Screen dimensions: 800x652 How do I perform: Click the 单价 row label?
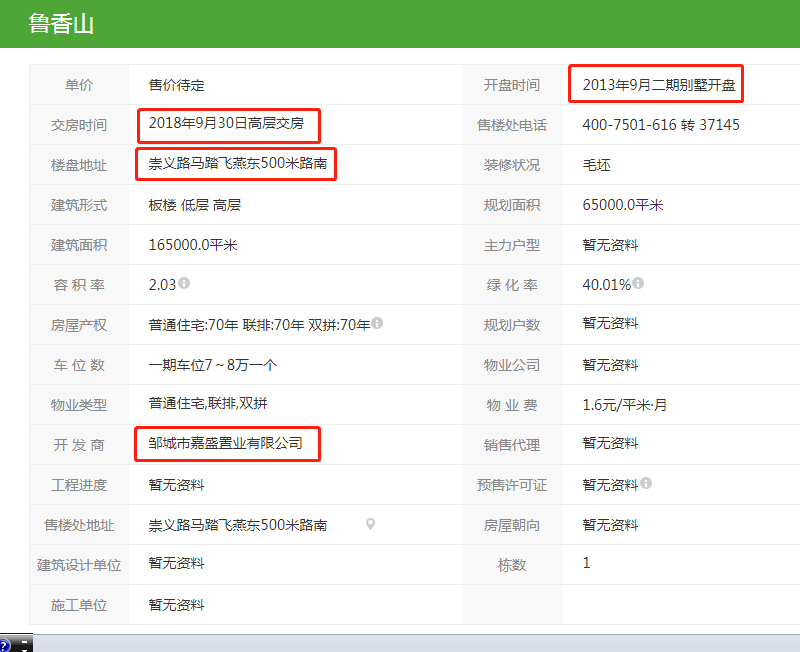point(79,85)
